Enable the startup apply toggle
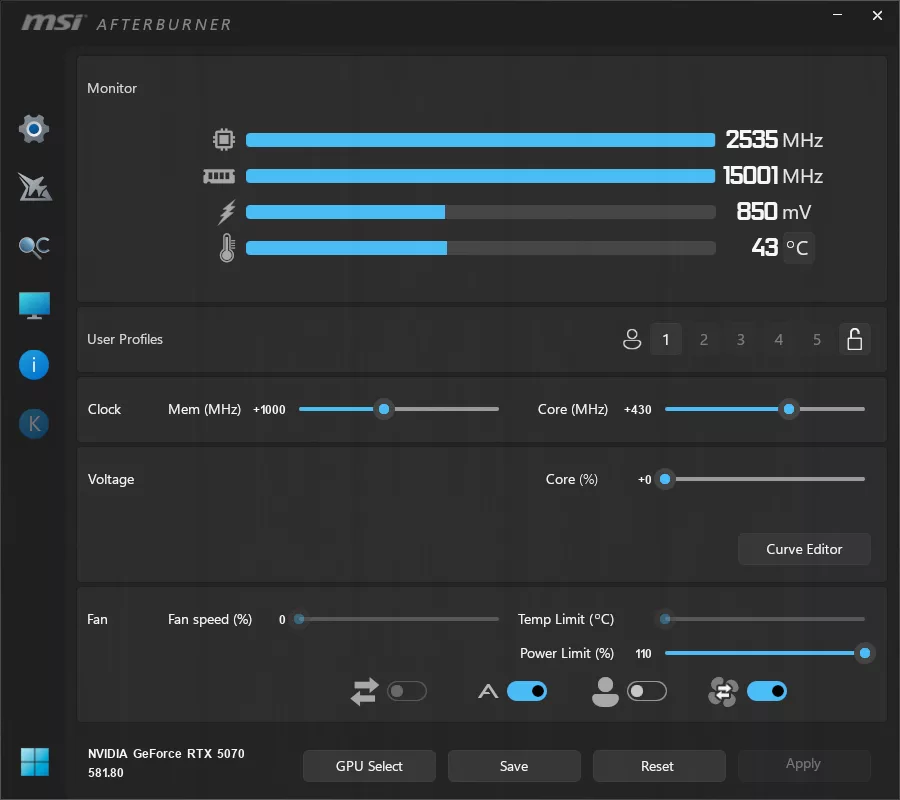 pos(408,691)
